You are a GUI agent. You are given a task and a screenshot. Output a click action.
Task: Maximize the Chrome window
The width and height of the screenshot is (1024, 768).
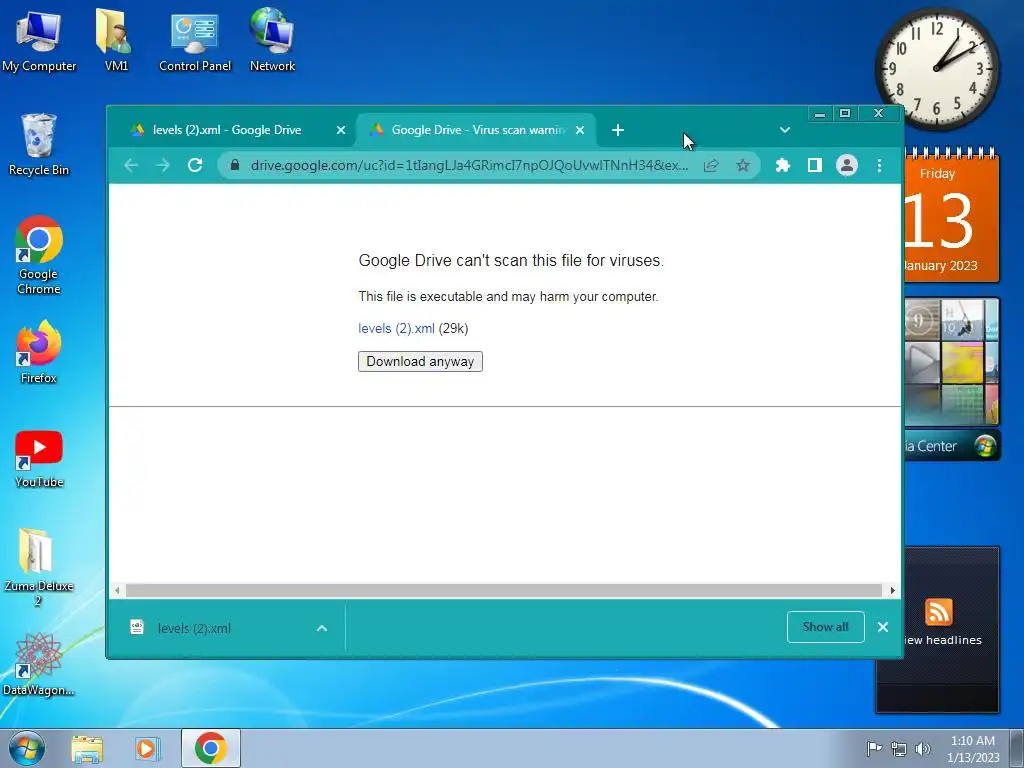[845, 114]
